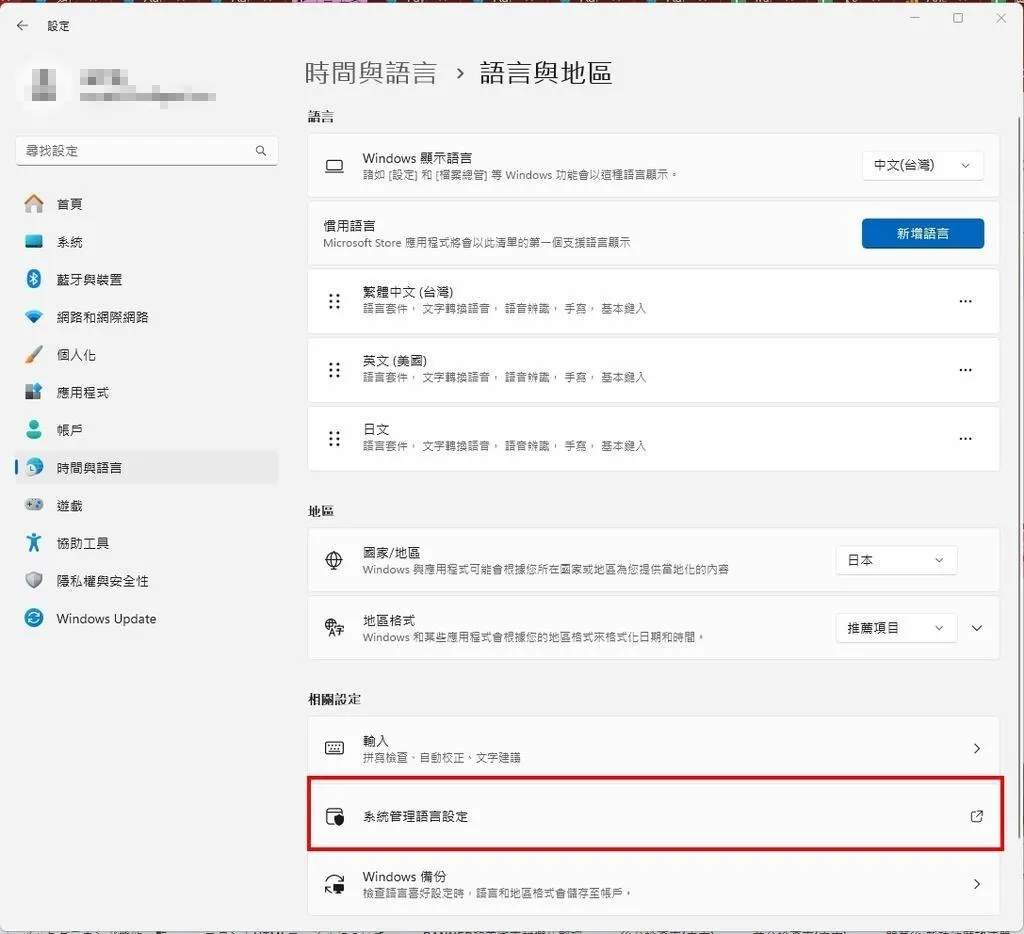Click the Windows Update sync icon
The height and width of the screenshot is (934, 1024).
(x=34, y=618)
